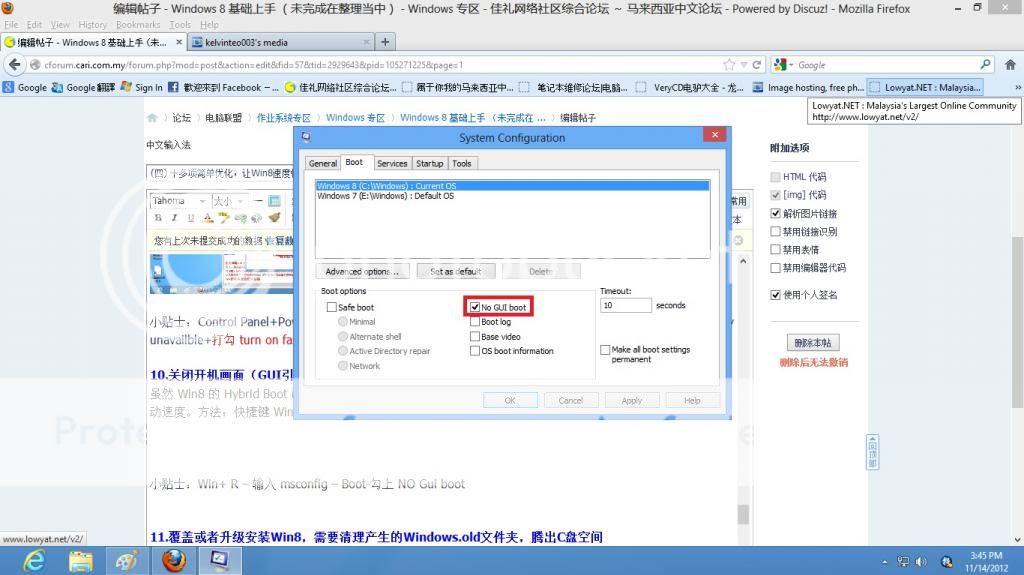Reload the page using refresh icon
1024x575 pixels.
[756, 65]
